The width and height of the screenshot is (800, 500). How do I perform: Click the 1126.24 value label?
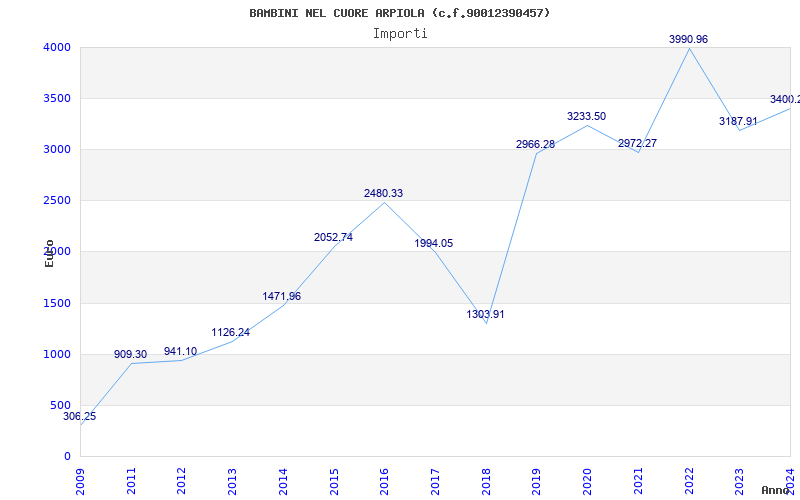pos(231,333)
